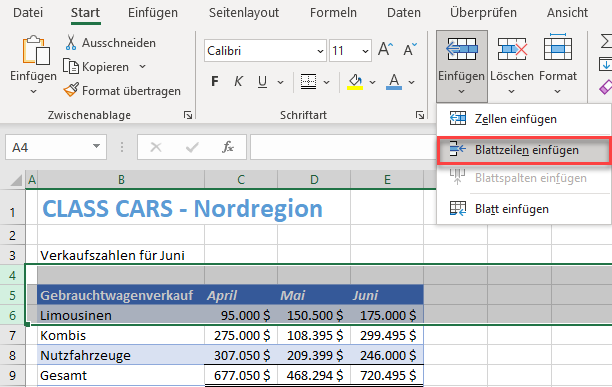The image size is (612, 387).
Task: Switch to the Daten tab
Action: pos(404,13)
